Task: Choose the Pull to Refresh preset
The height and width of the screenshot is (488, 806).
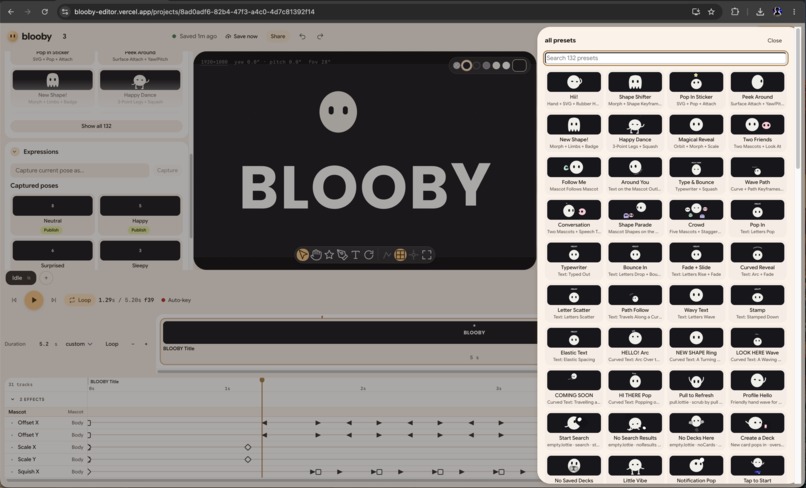Action: [696, 388]
